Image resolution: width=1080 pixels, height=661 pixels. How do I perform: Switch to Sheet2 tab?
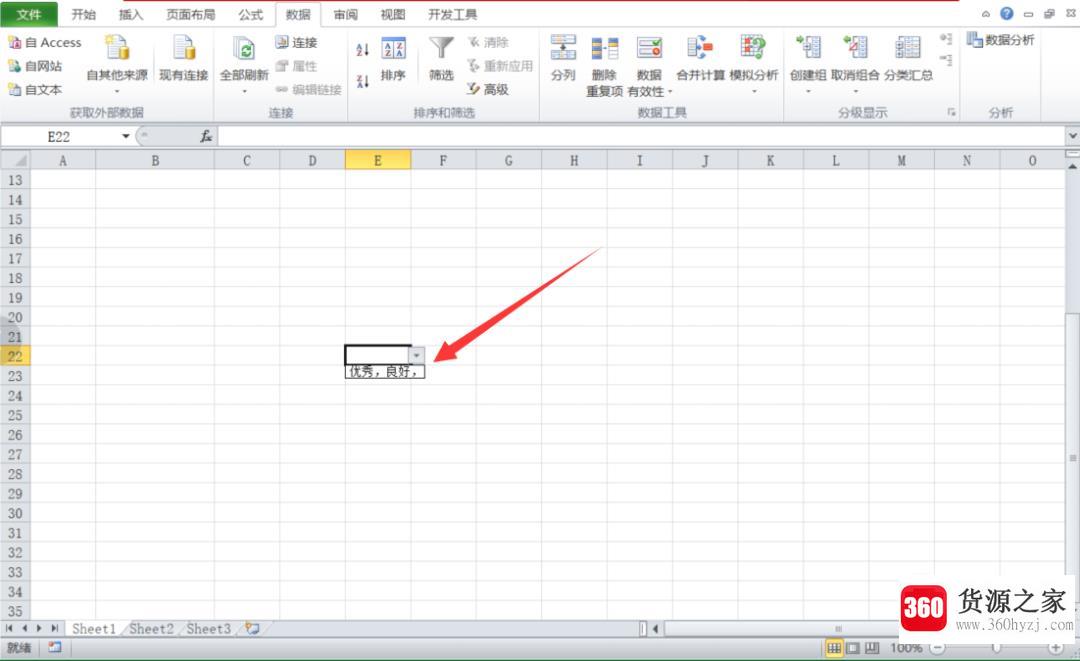pyautogui.click(x=152, y=629)
